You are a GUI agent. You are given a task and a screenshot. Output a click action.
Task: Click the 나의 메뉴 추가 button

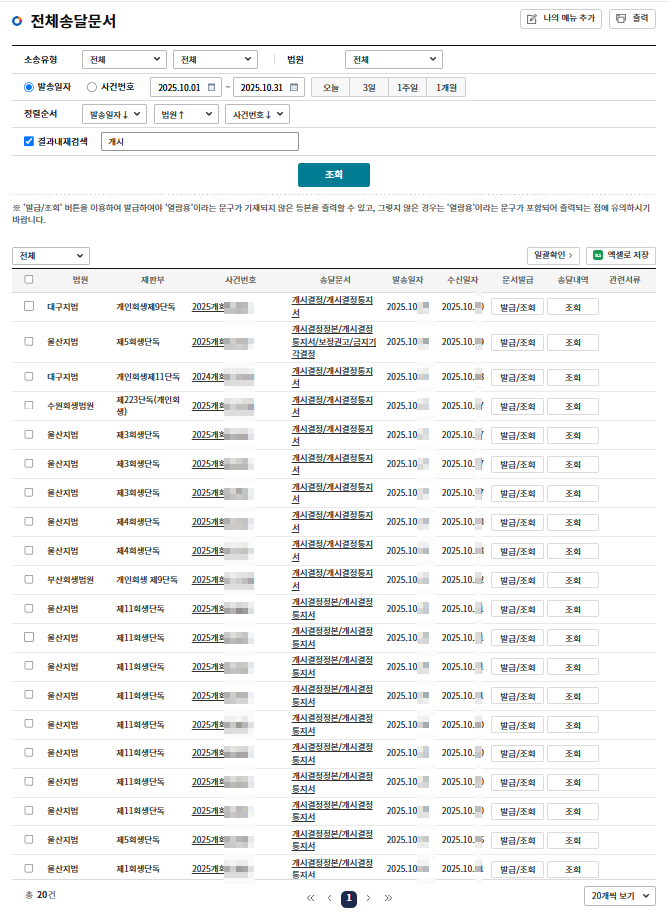point(560,19)
